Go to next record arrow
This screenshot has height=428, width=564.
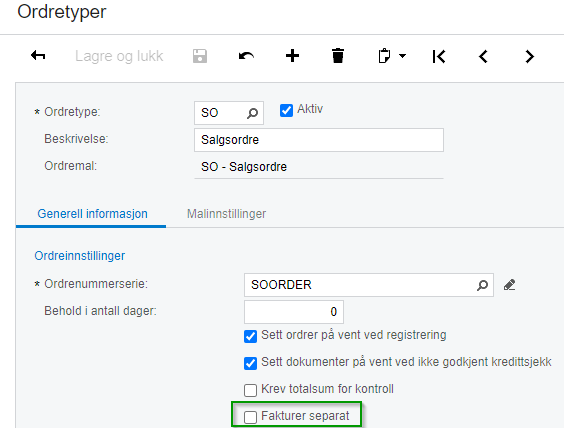click(529, 56)
